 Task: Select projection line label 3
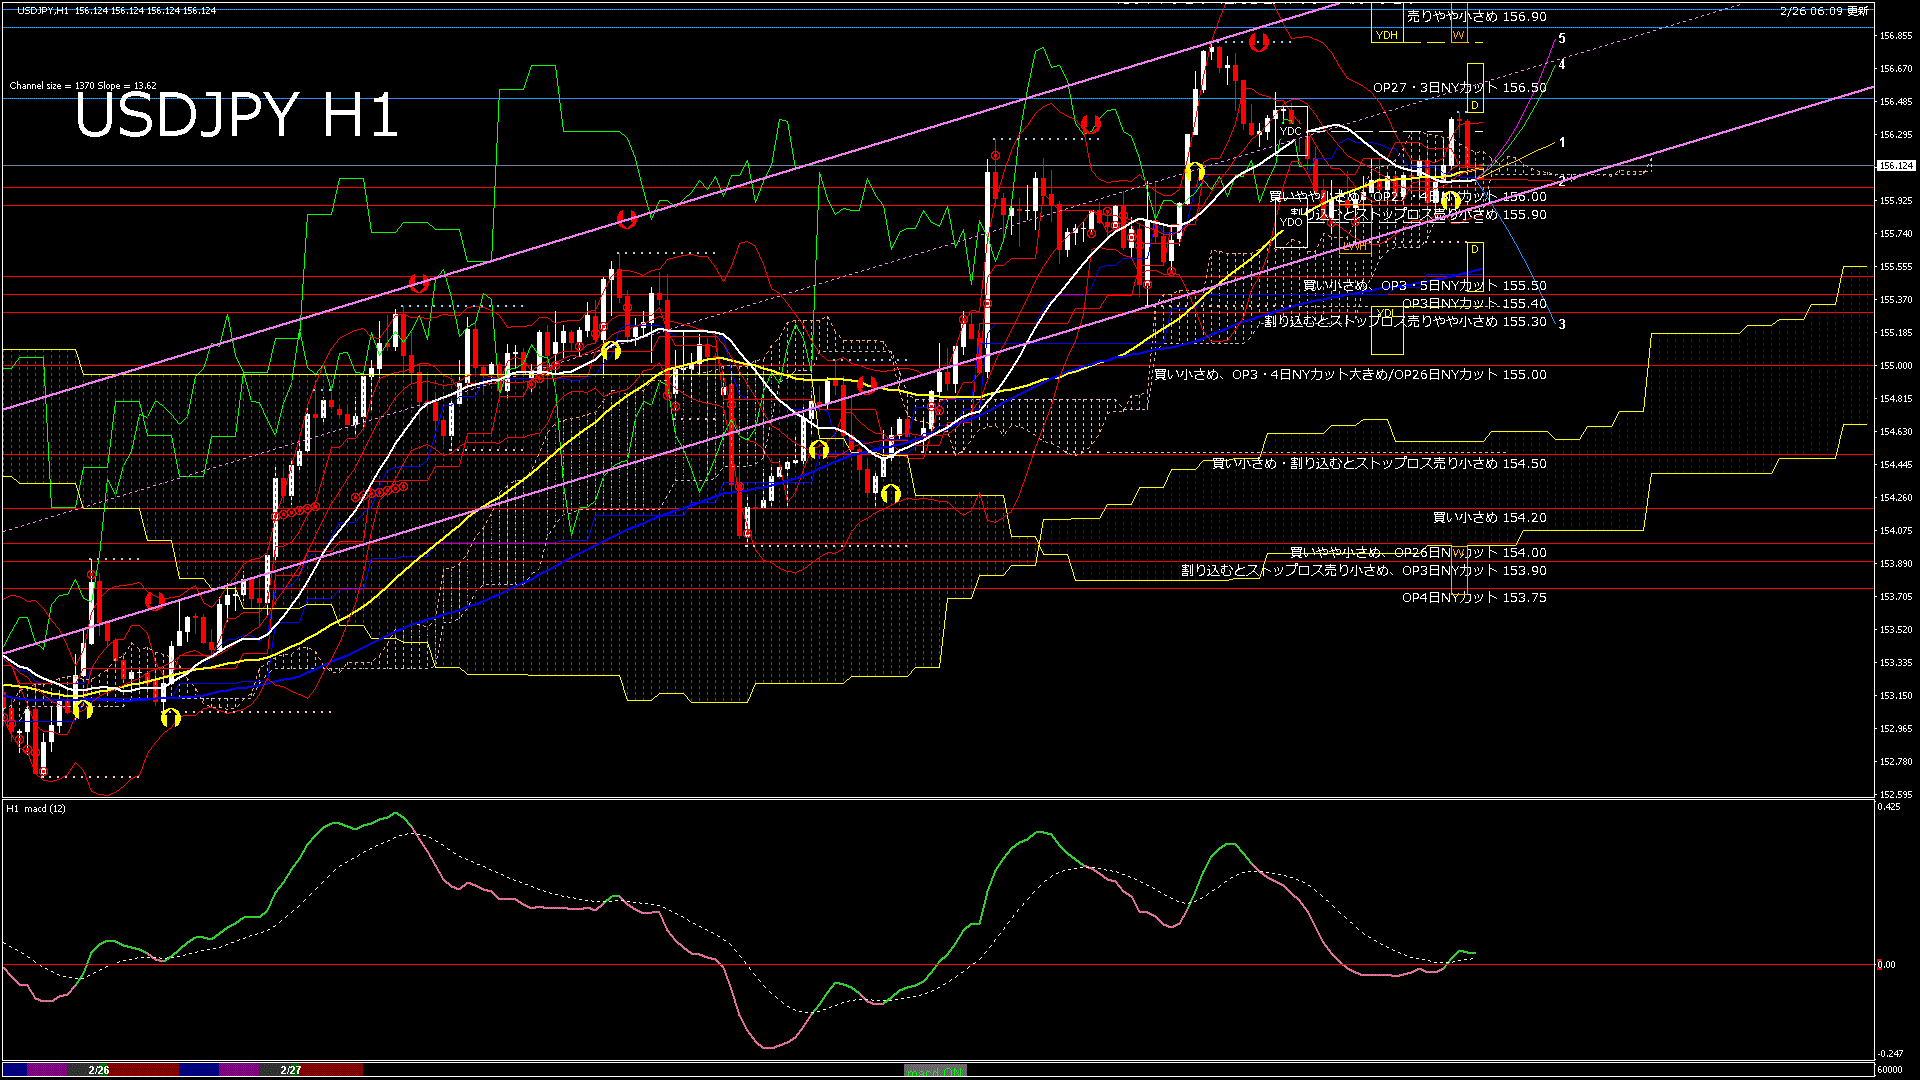click(1562, 324)
